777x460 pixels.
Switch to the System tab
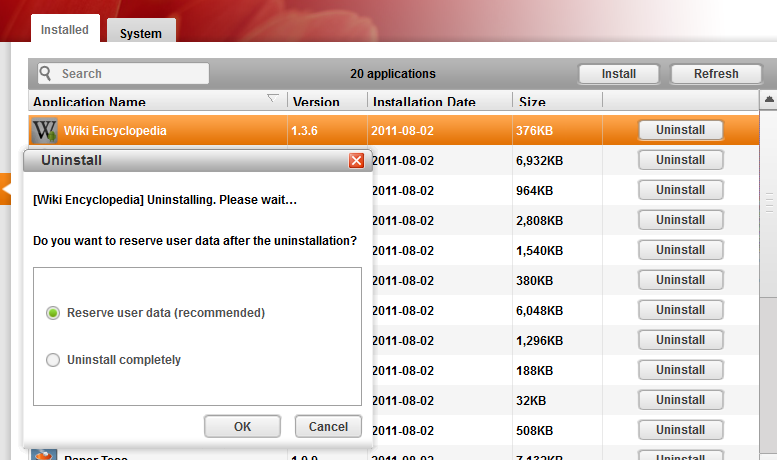[140, 33]
